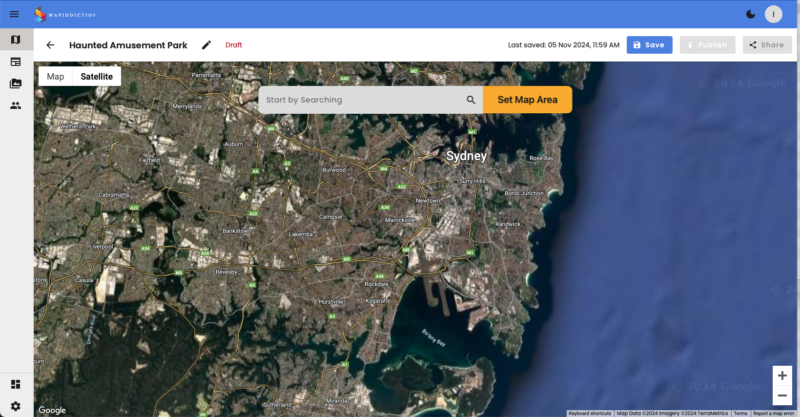Open the team members sidebar icon
Viewport: 800px width, 417px height.
click(x=15, y=105)
